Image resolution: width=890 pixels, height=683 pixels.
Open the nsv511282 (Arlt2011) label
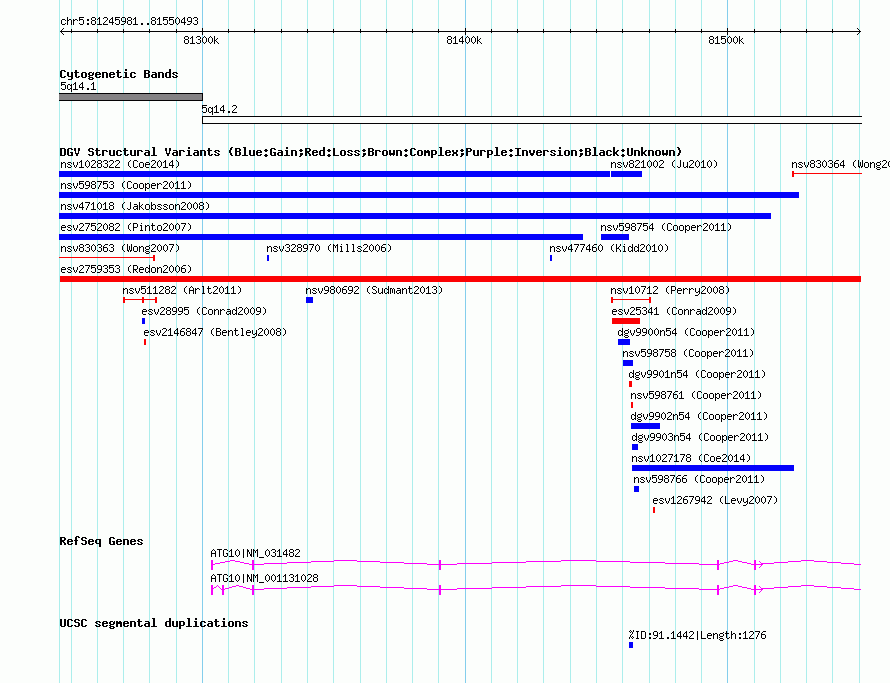182,290
